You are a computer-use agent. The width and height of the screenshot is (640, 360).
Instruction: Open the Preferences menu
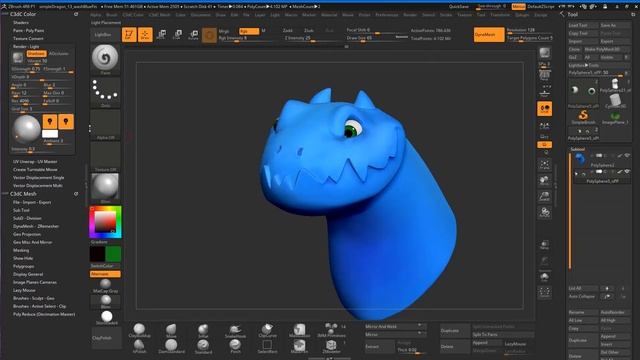click(x=387, y=15)
